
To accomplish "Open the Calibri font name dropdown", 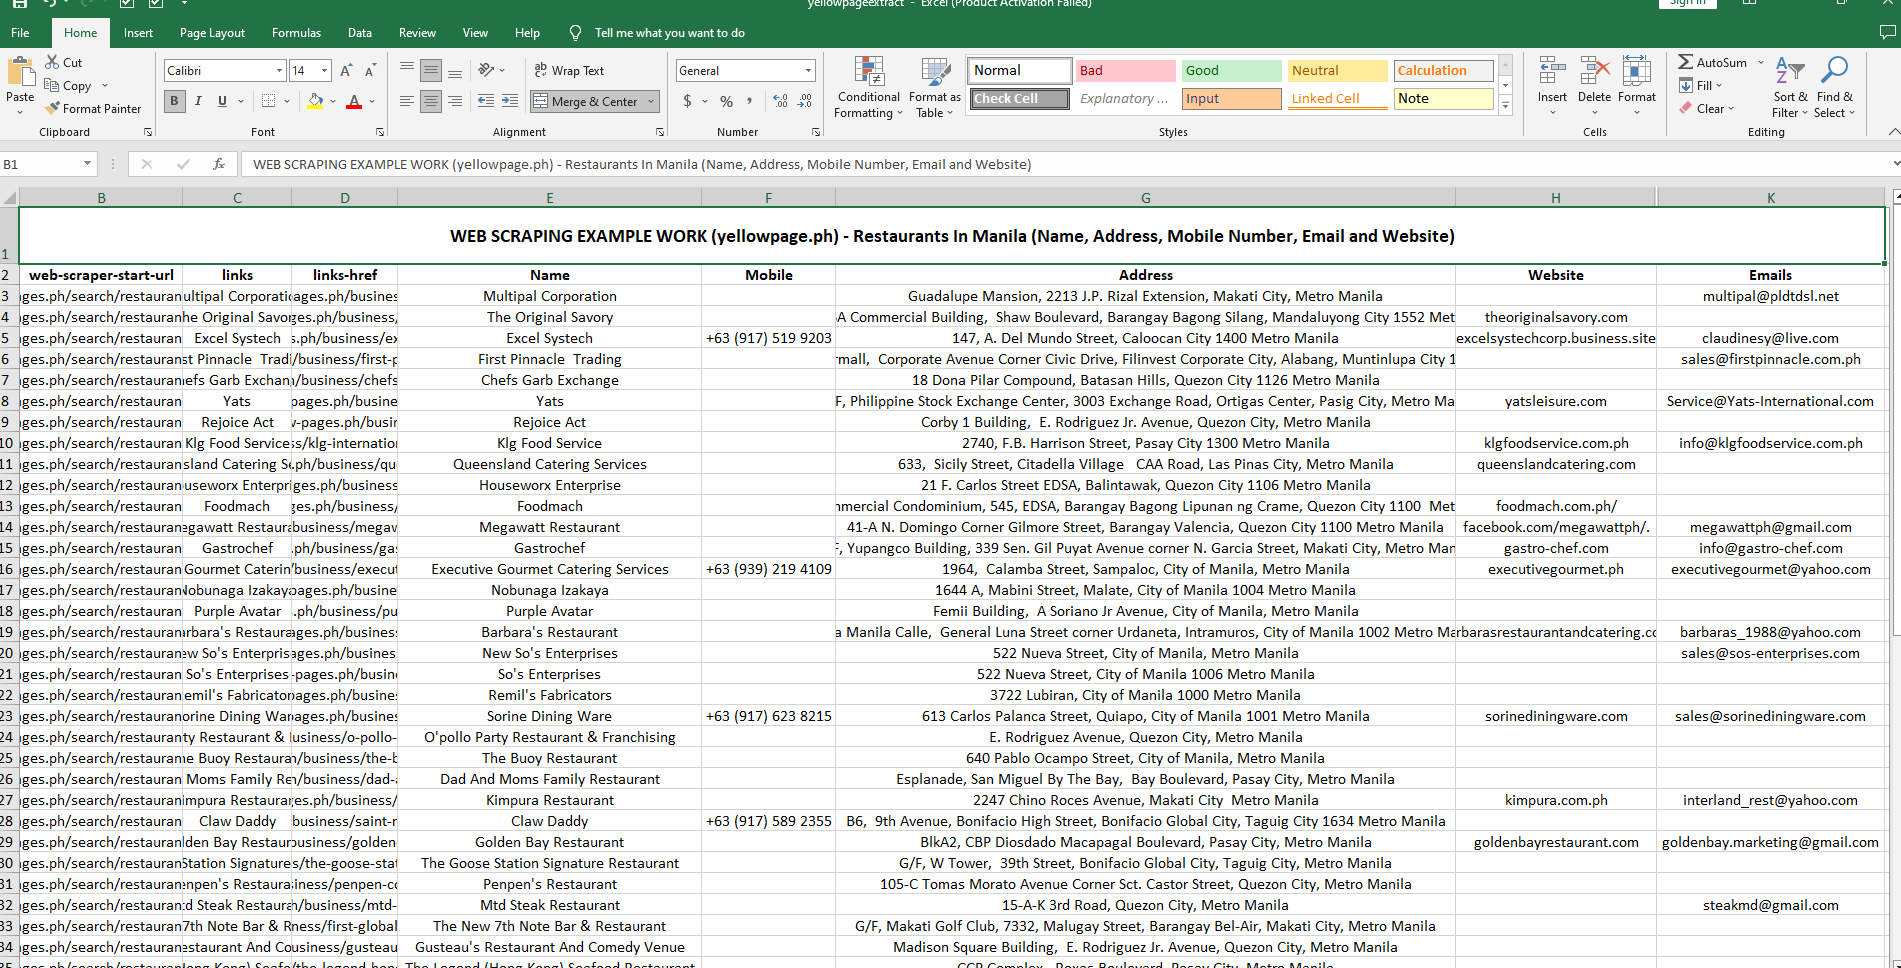I will pyautogui.click(x=279, y=70).
